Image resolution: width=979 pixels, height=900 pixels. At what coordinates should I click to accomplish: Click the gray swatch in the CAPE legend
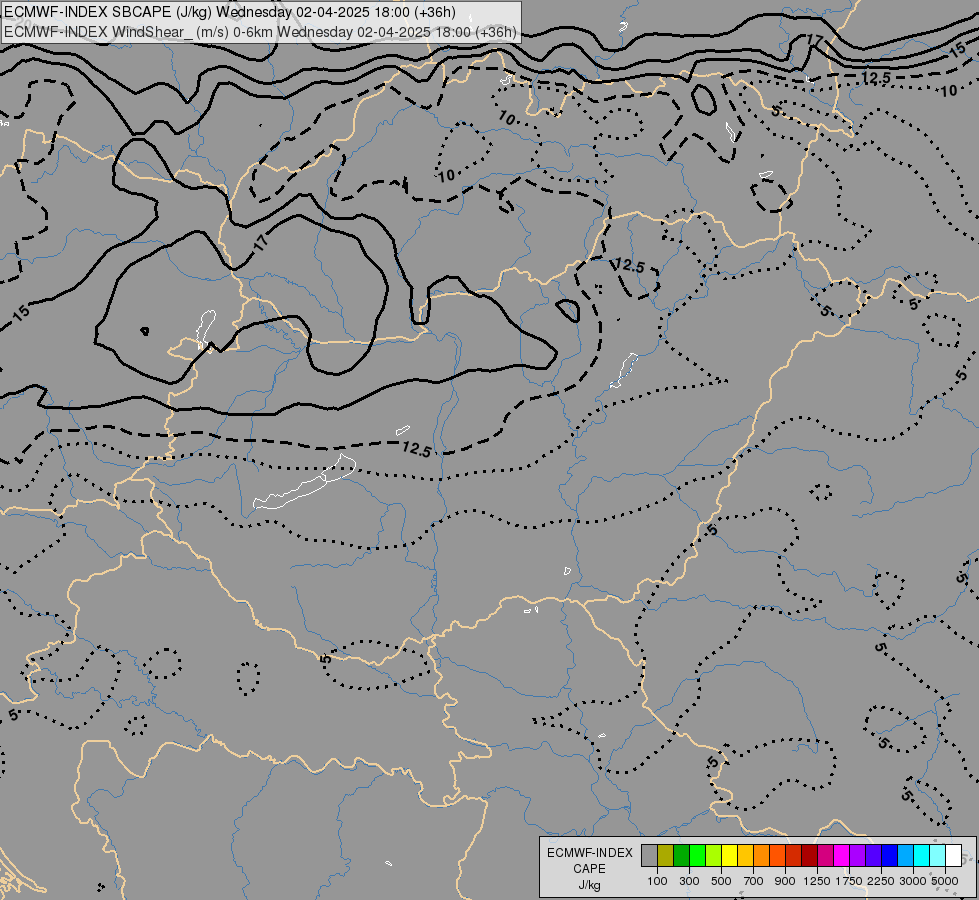(x=649, y=856)
